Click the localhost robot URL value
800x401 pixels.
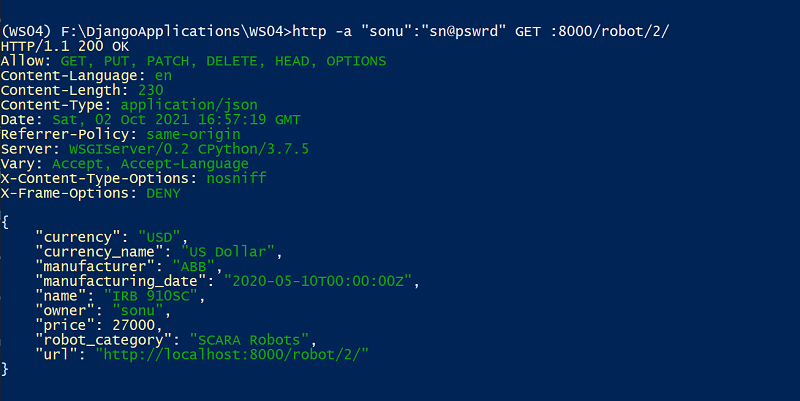click(233, 354)
